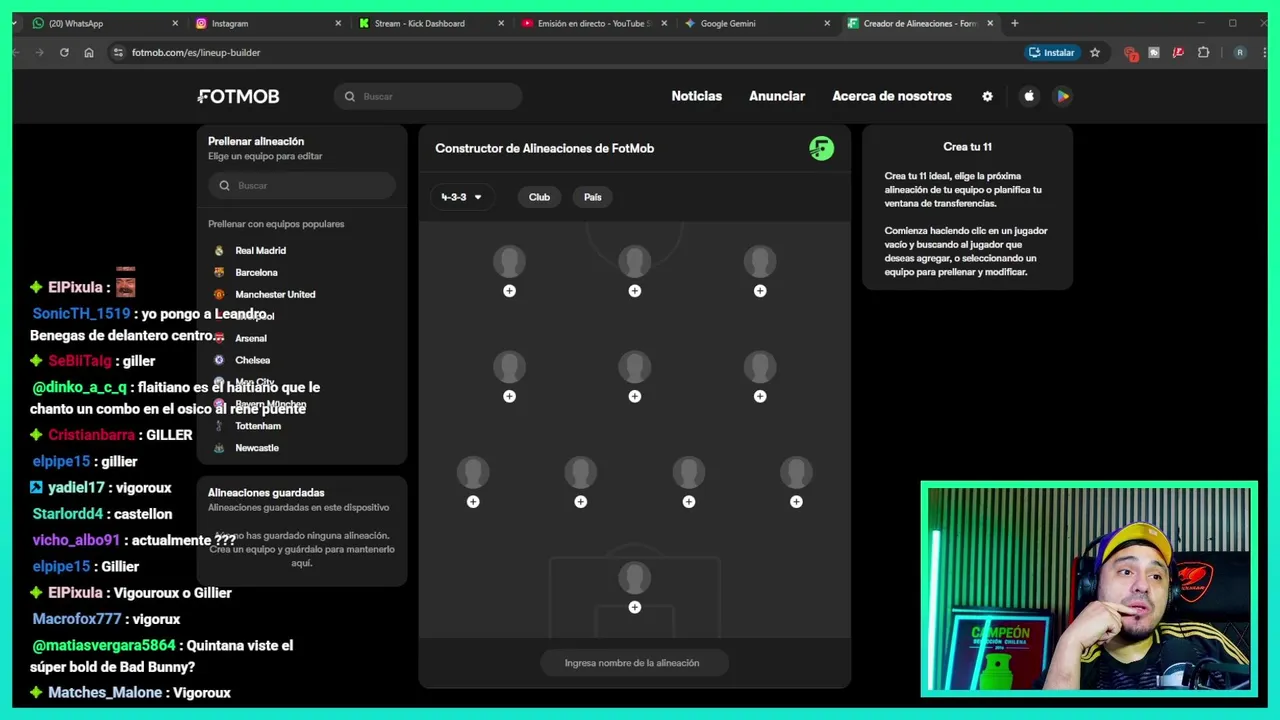Click team search field in Prellenar panel
Screen dimensions: 1280x720
coord(302,185)
